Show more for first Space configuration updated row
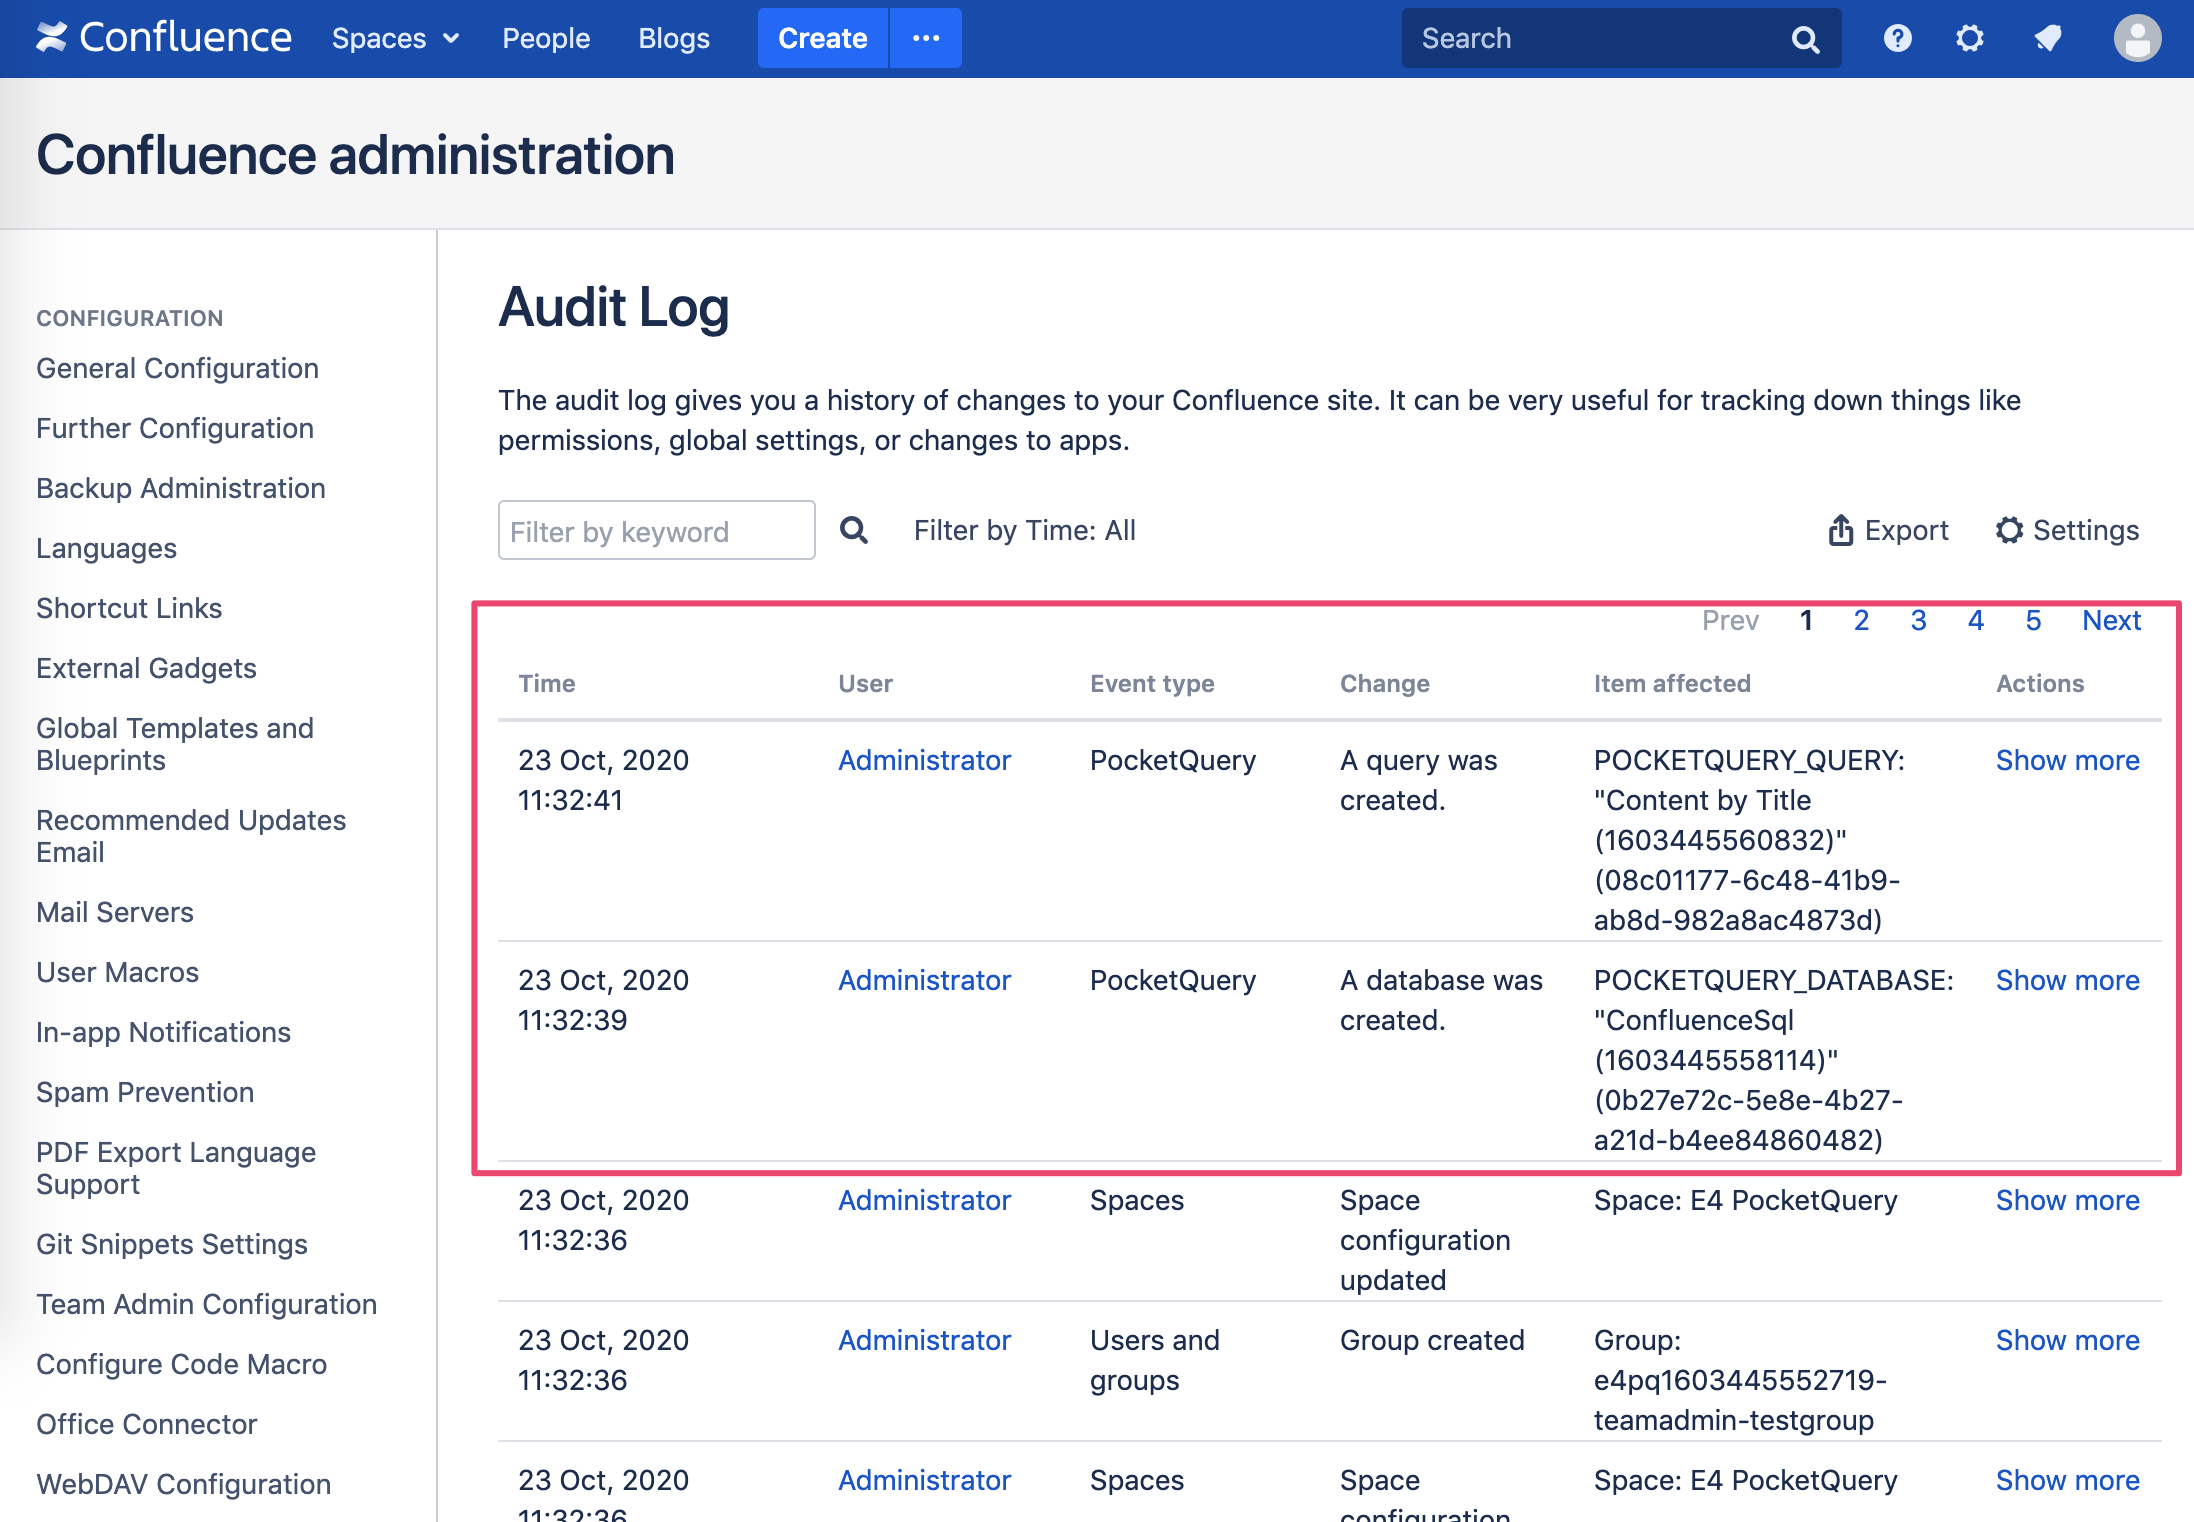Image resolution: width=2194 pixels, height=1522 pixels. coord(2067,1200)
